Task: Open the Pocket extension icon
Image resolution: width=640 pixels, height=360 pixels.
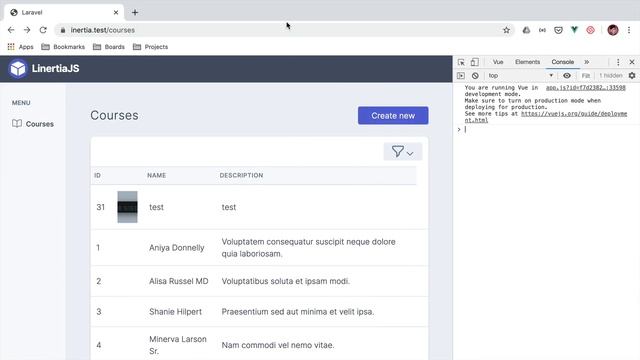Action: [x=558, y=30]
